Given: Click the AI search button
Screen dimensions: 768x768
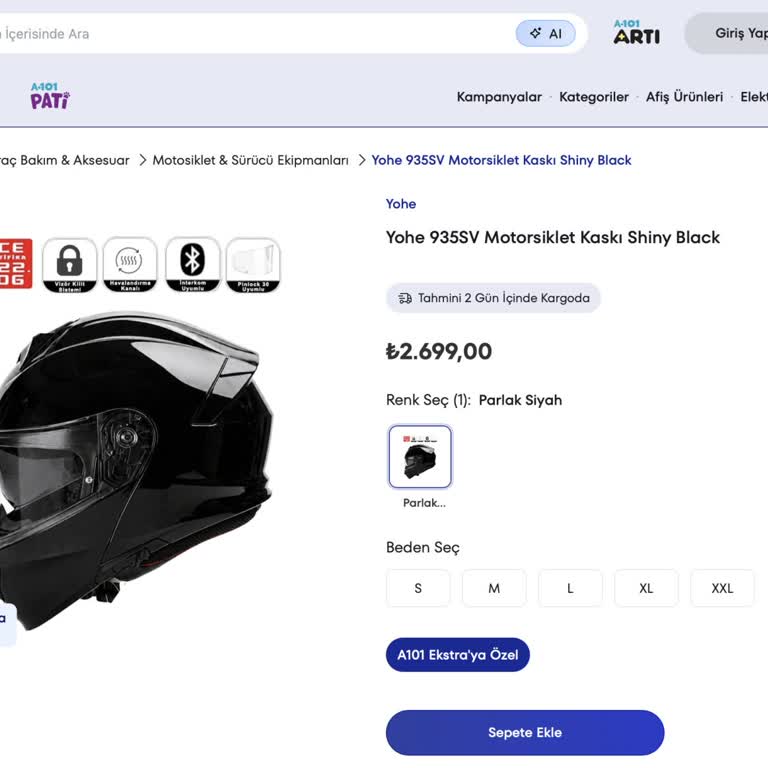Looking at the screenshot, I should coord(545,34).
